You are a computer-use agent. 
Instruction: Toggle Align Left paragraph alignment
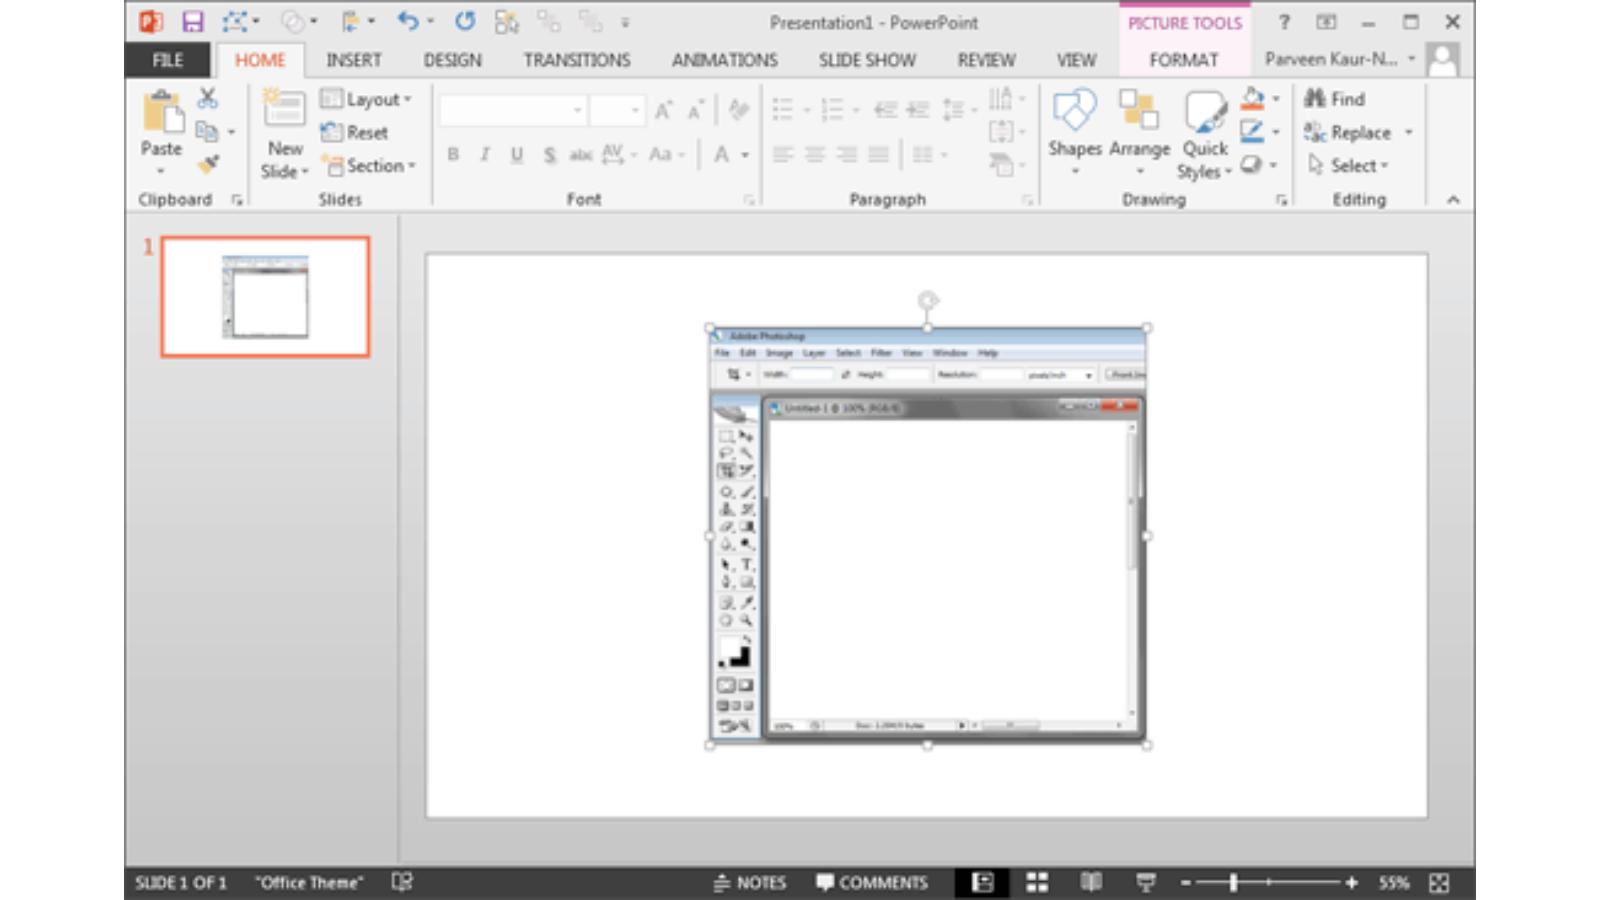click(x=783, y=154)
